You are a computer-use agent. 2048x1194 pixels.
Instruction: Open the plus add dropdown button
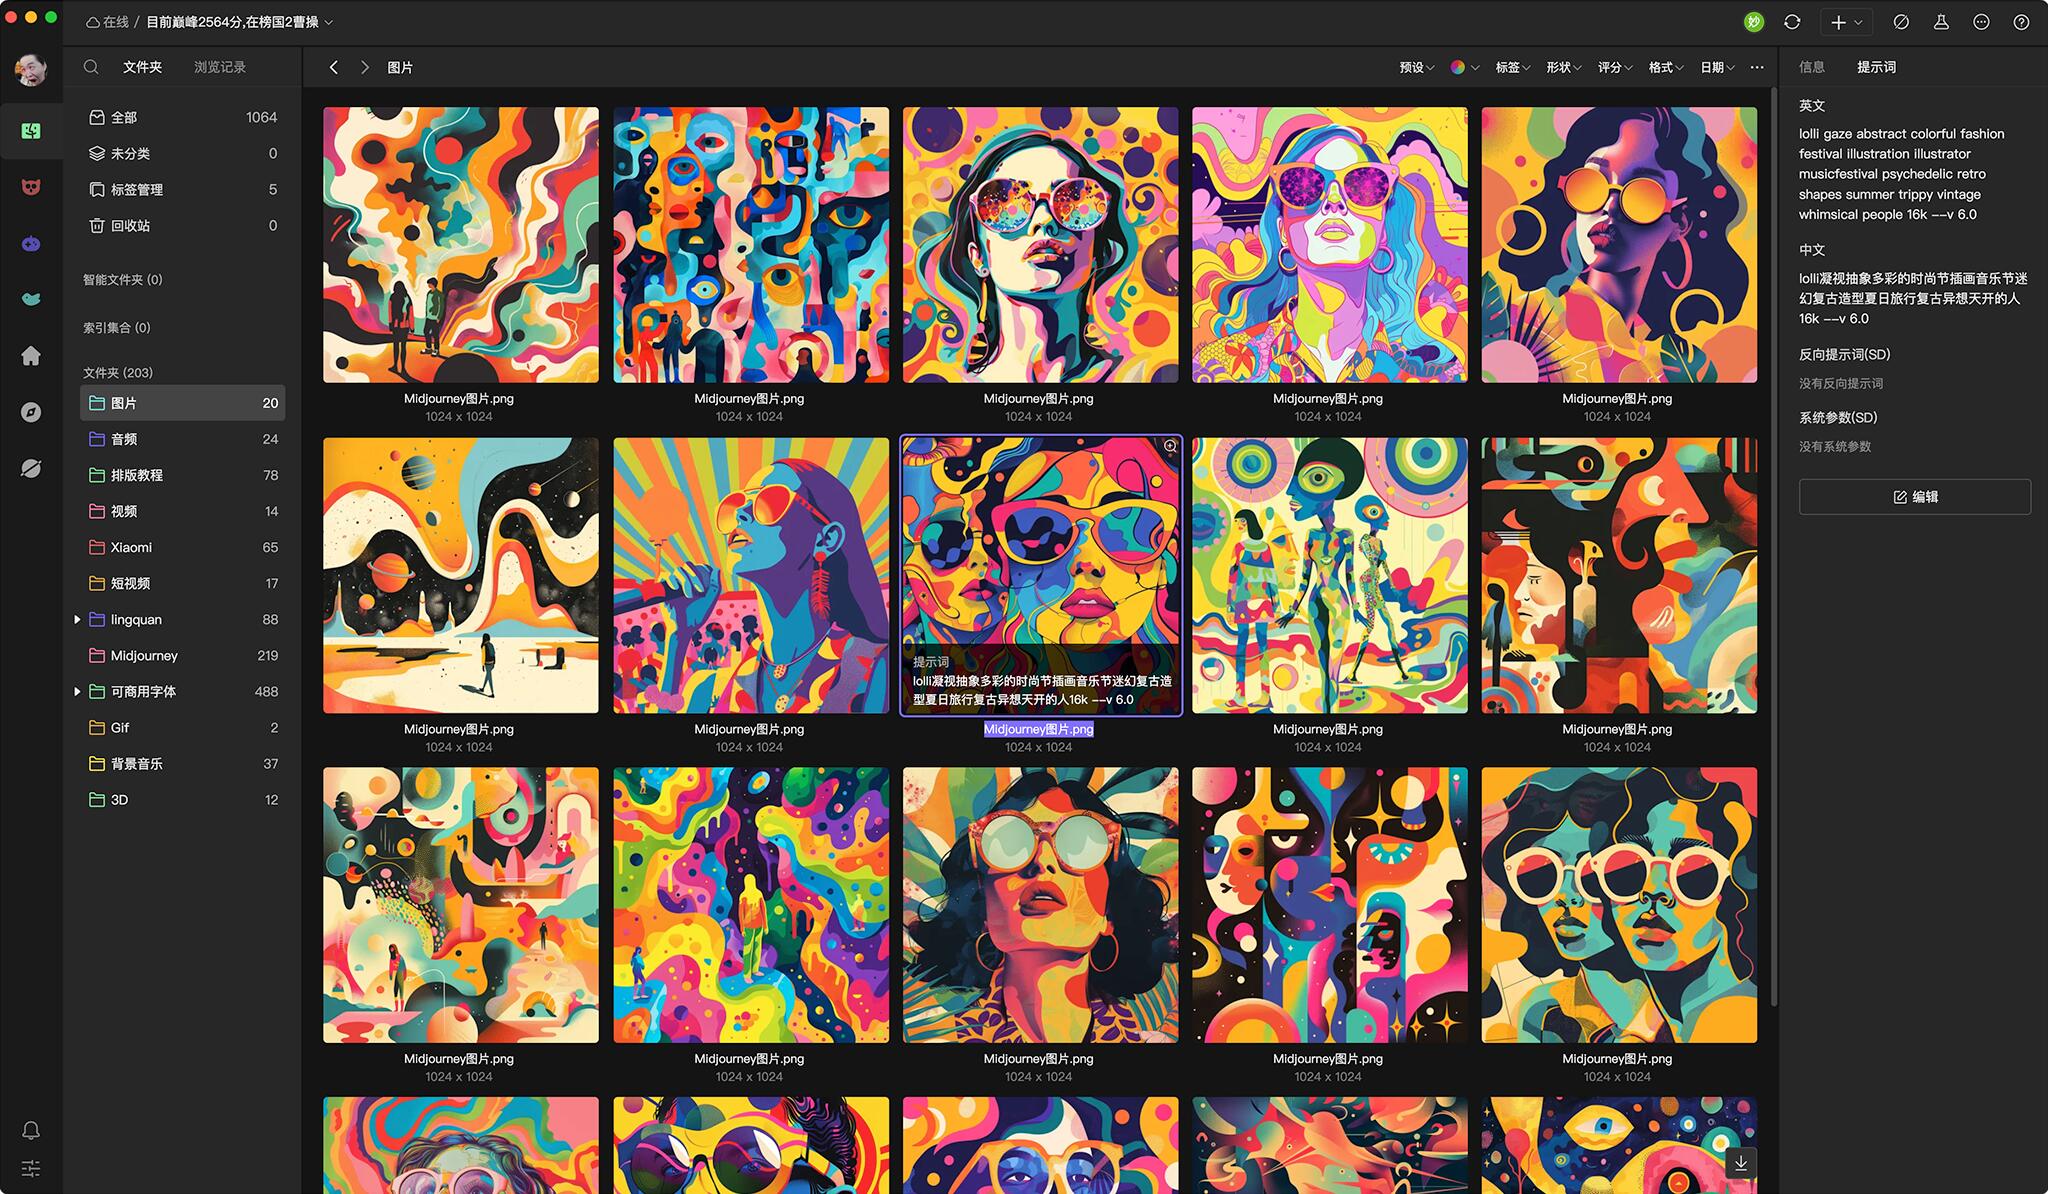click(1846, 22)
